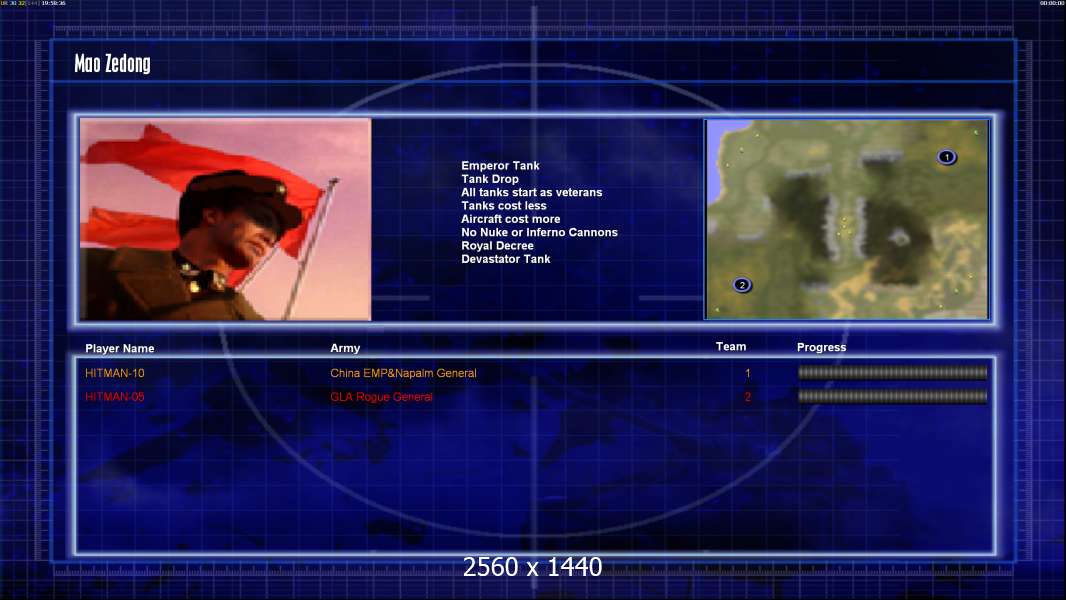Click the 'Army' column header
Image resolution: width=1066 pixels, height=600 pixels.
click(345, 348)
